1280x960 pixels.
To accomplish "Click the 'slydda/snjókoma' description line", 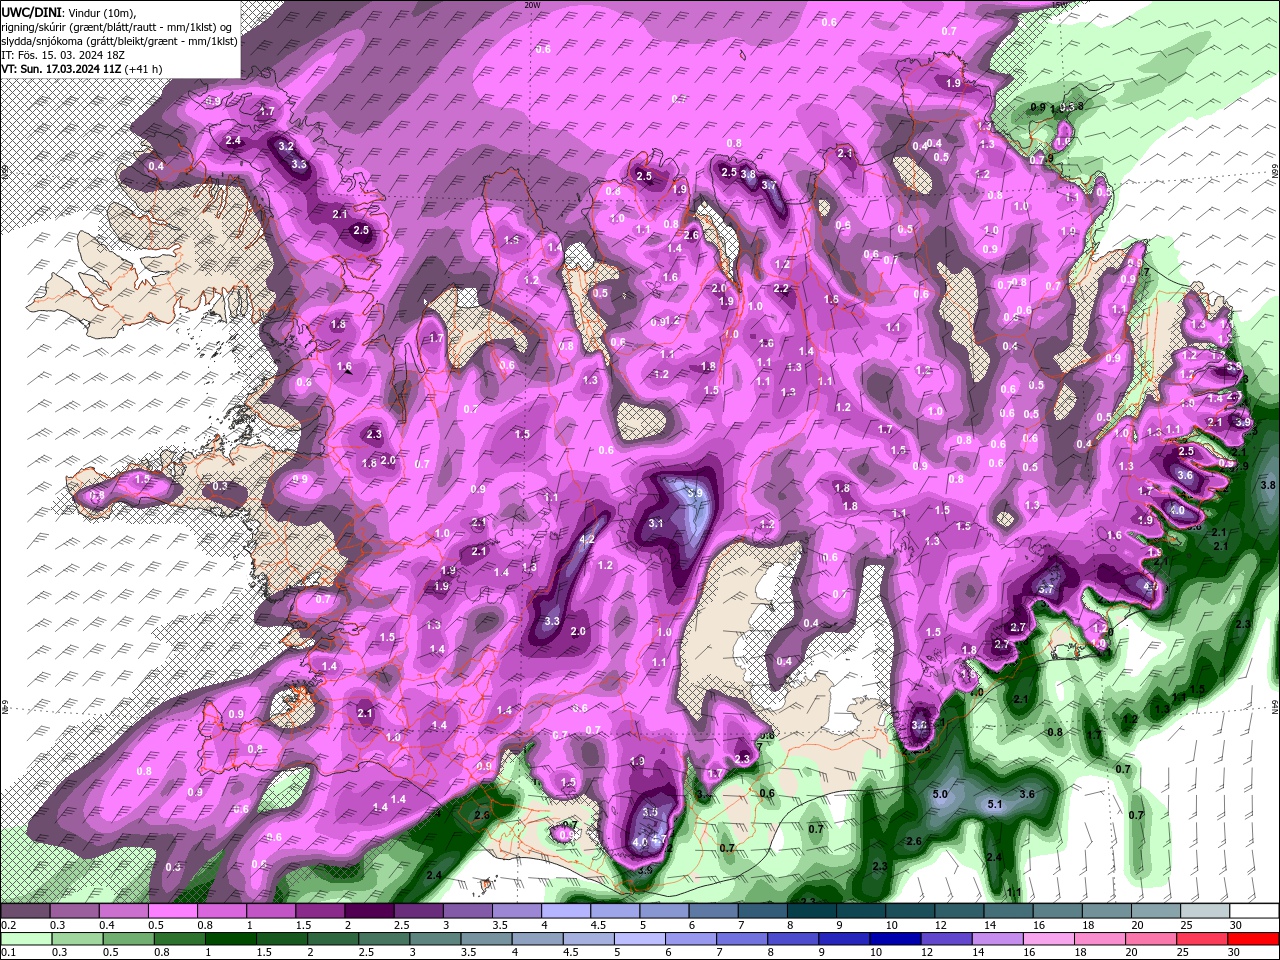I will 119,41.
